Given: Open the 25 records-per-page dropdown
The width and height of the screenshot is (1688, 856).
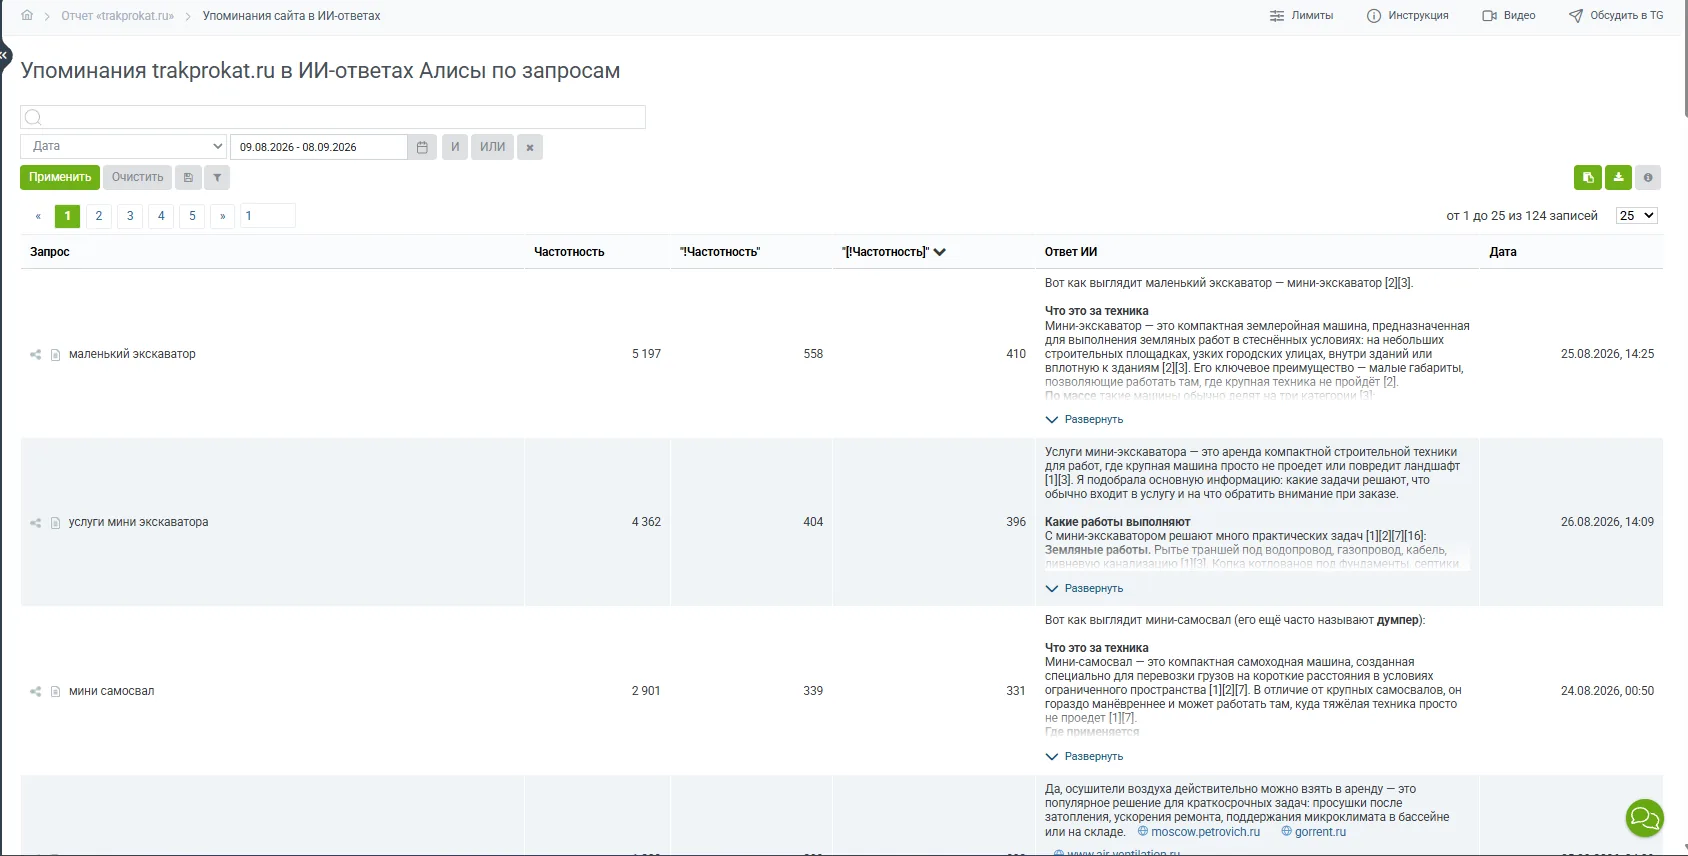Looking at the screenshot, I should pos(1637,215).
